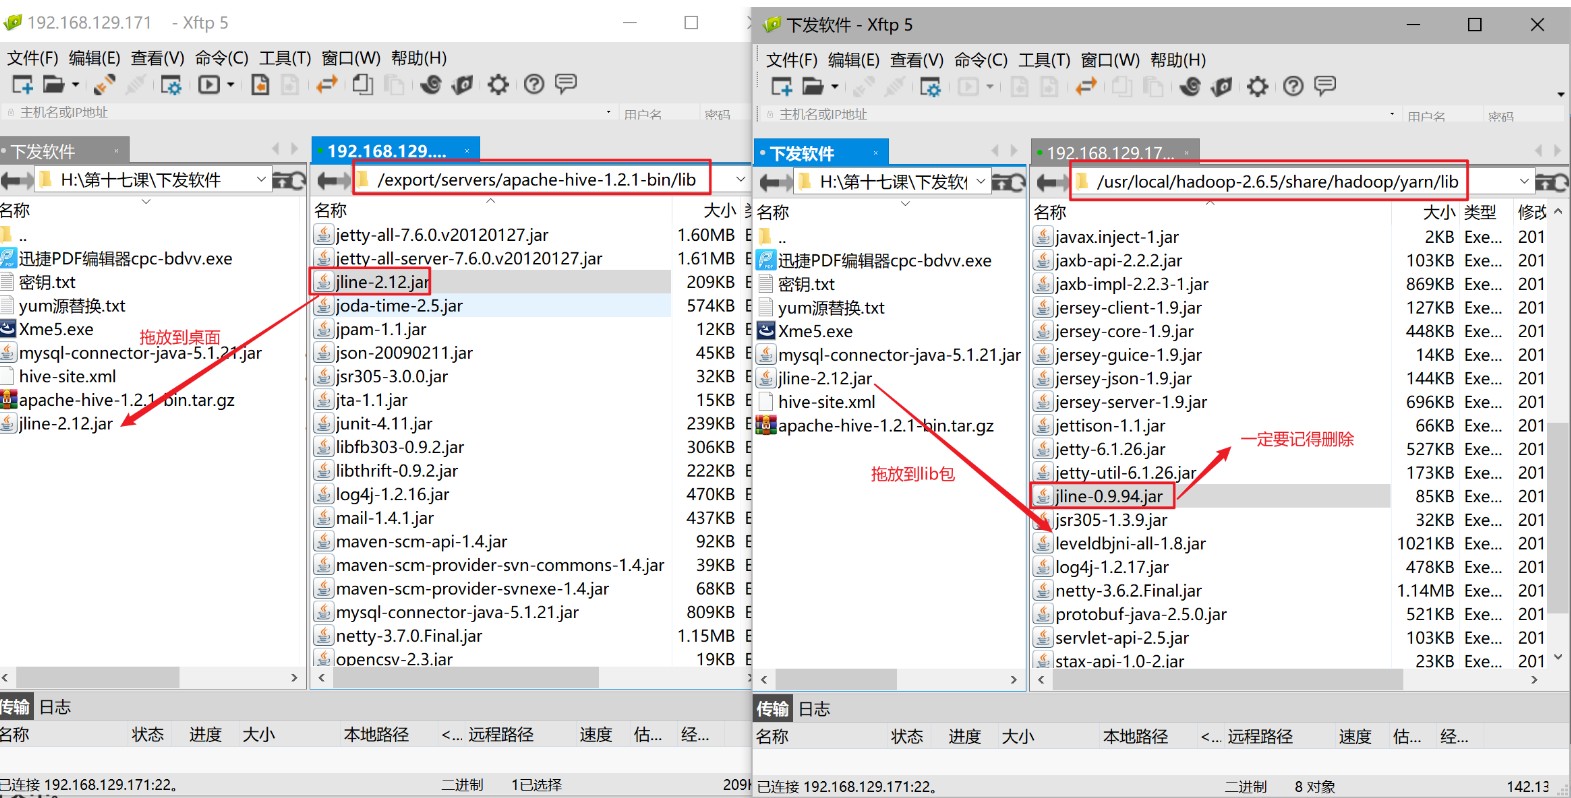Screen dimensions: 1571x798
Task: Launch Xshell from the 下发软件 window toolbar
Action: point(1190,87)
